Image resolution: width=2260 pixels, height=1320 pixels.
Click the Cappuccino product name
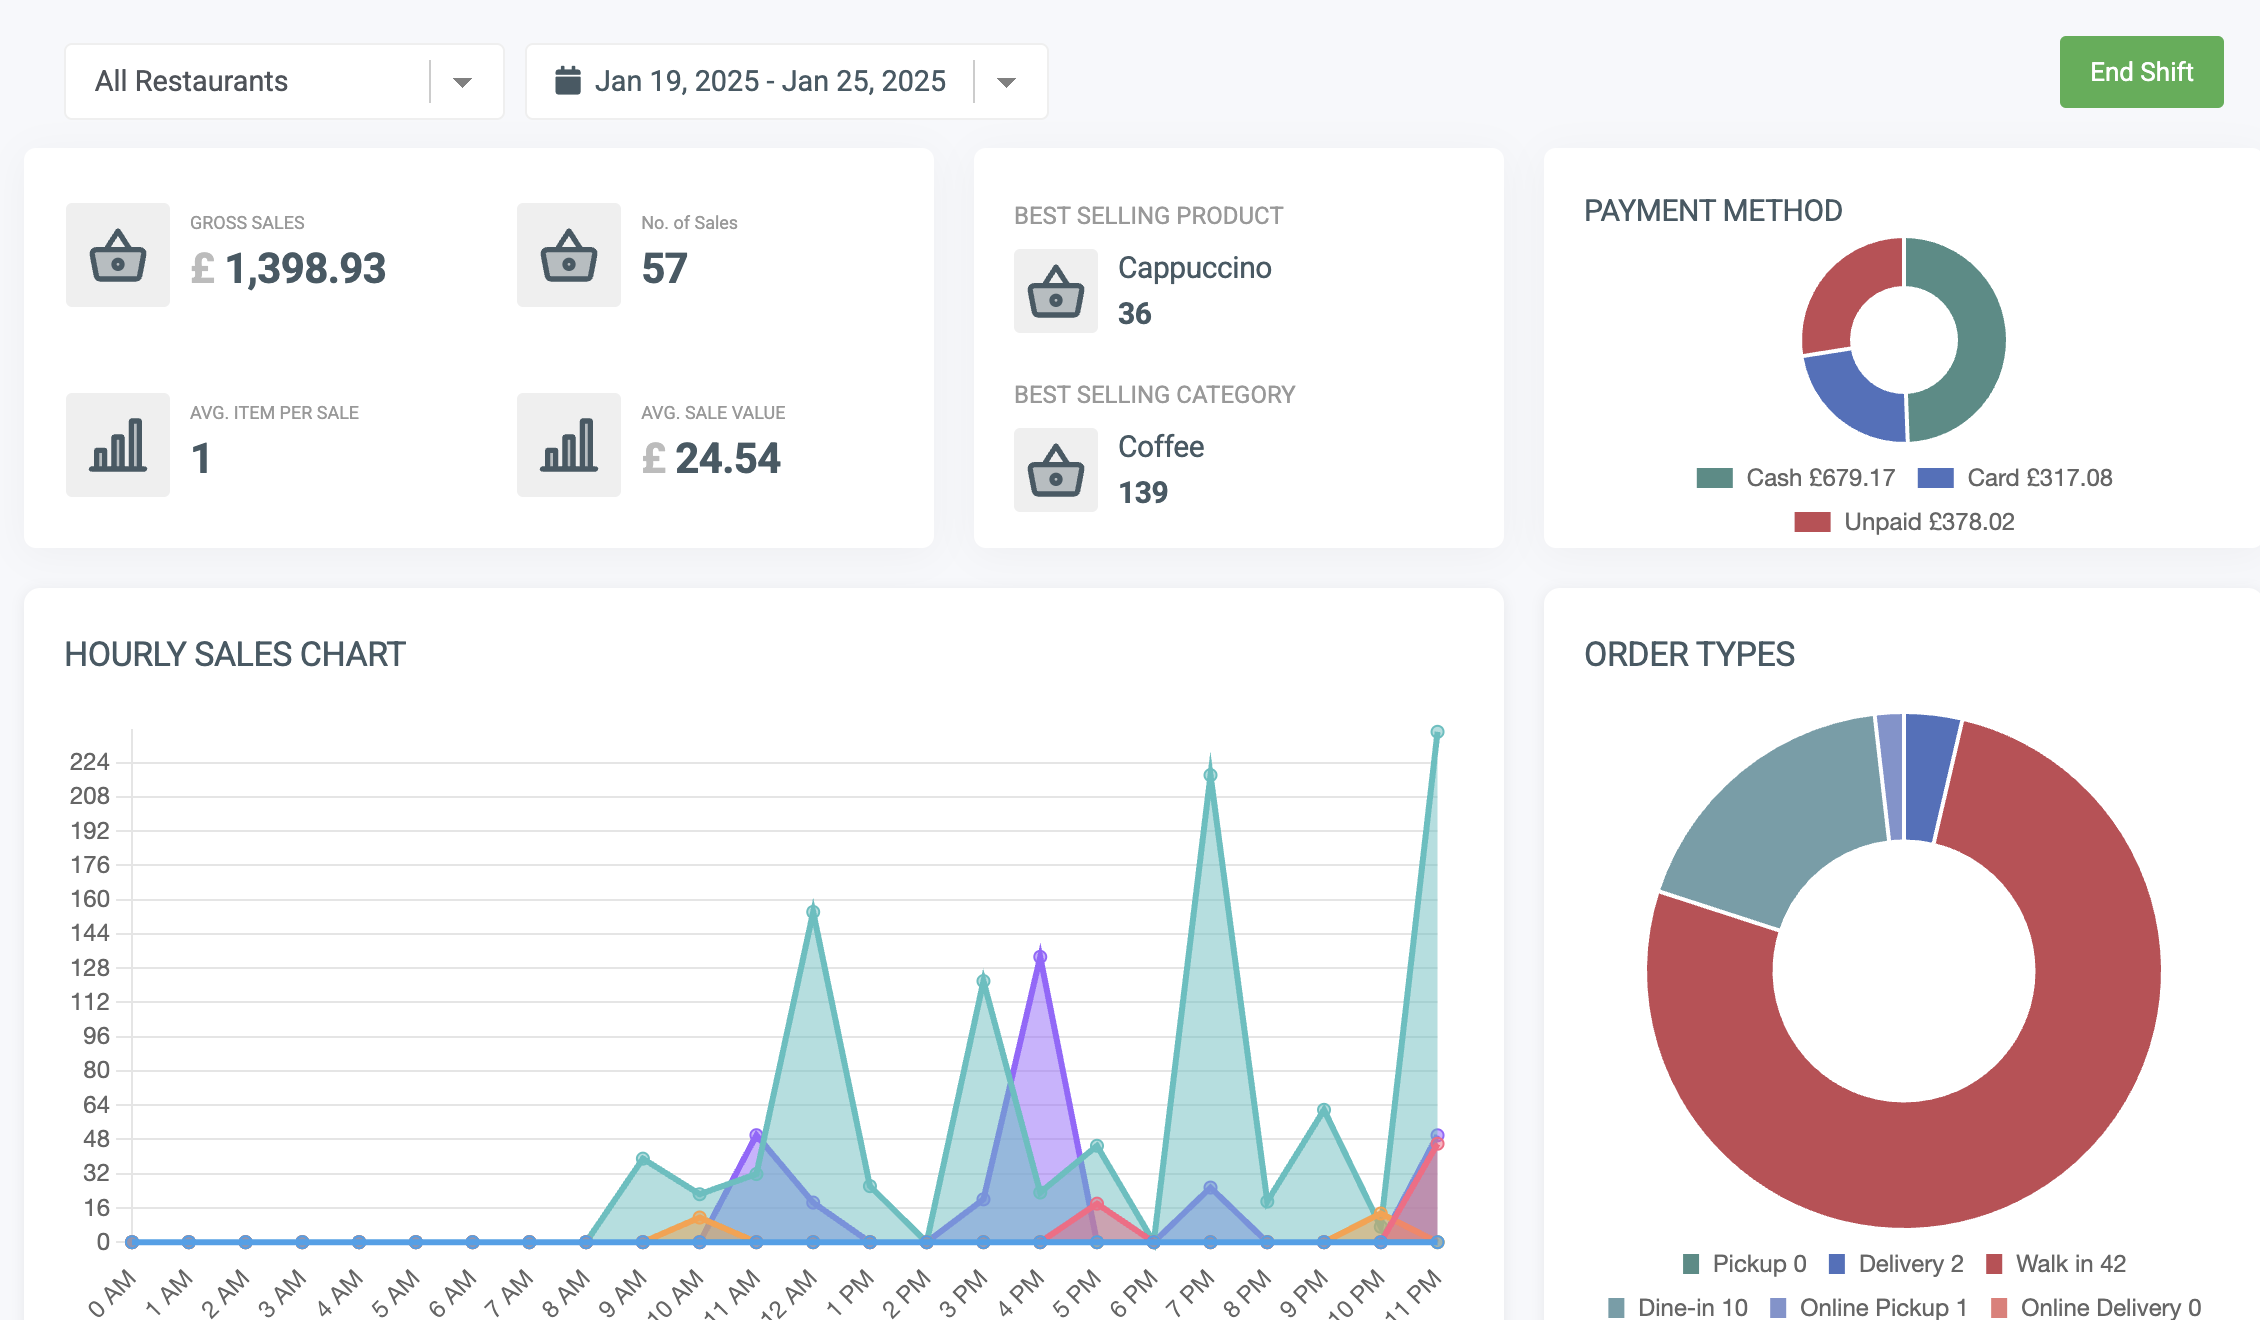coord(1194,268)
